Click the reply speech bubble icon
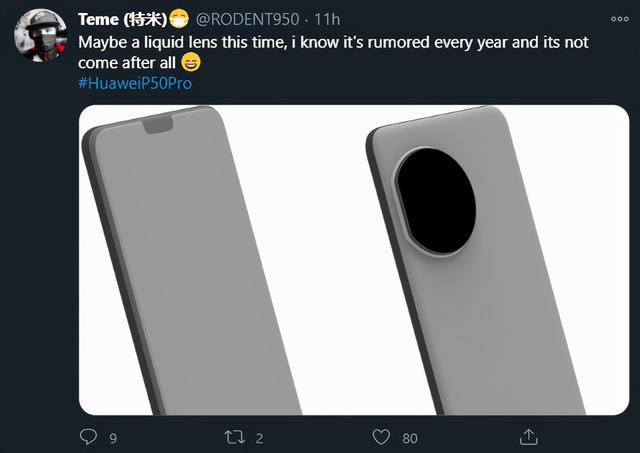Image resolution: width=640 pixels, height=453 pixels. coord(88,437)
